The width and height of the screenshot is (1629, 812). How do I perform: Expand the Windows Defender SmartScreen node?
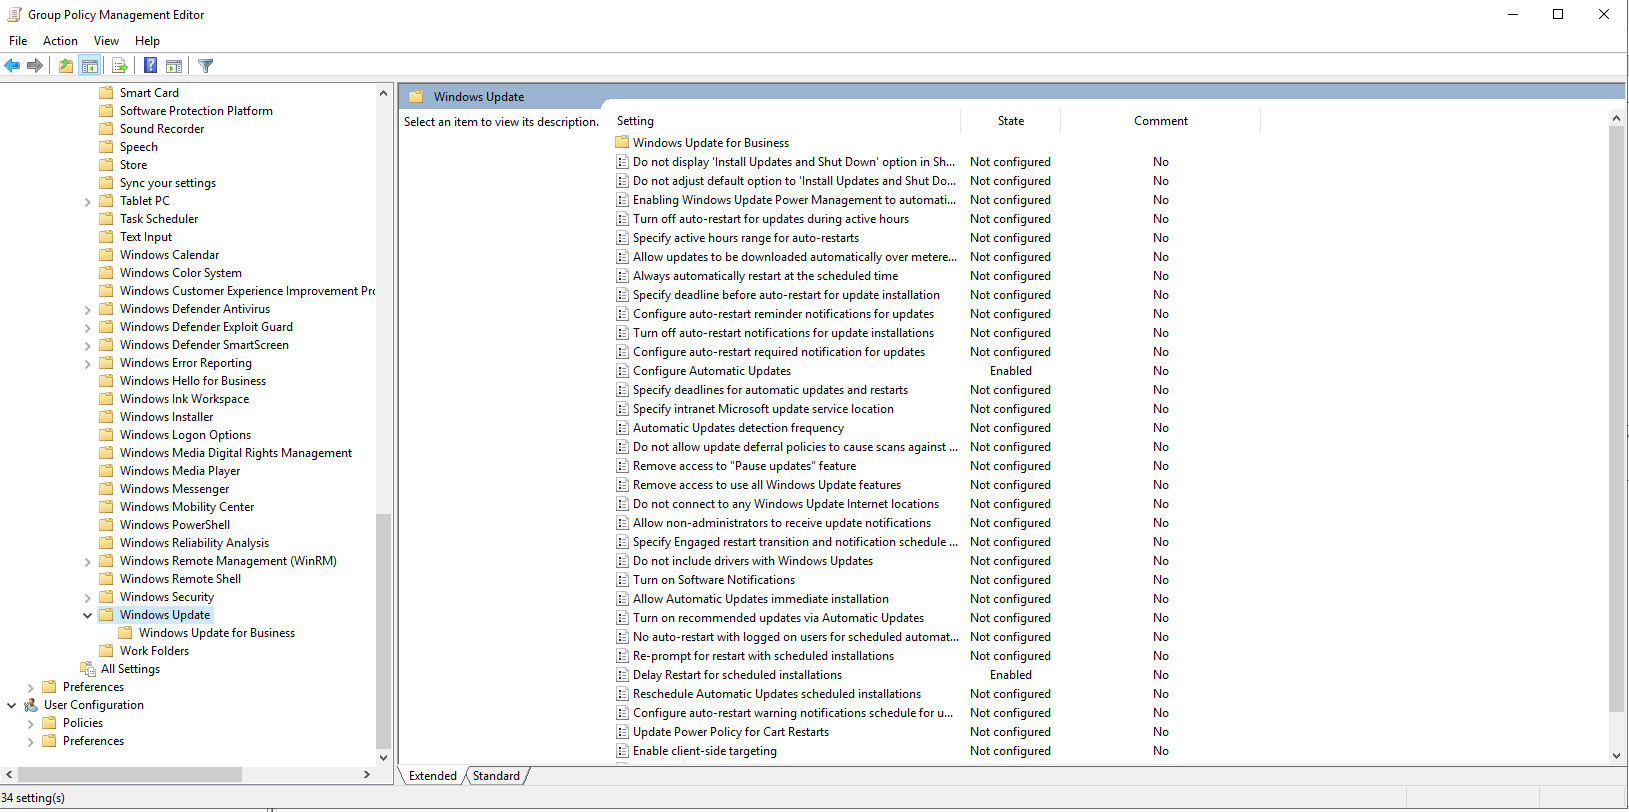click(88, 346)
